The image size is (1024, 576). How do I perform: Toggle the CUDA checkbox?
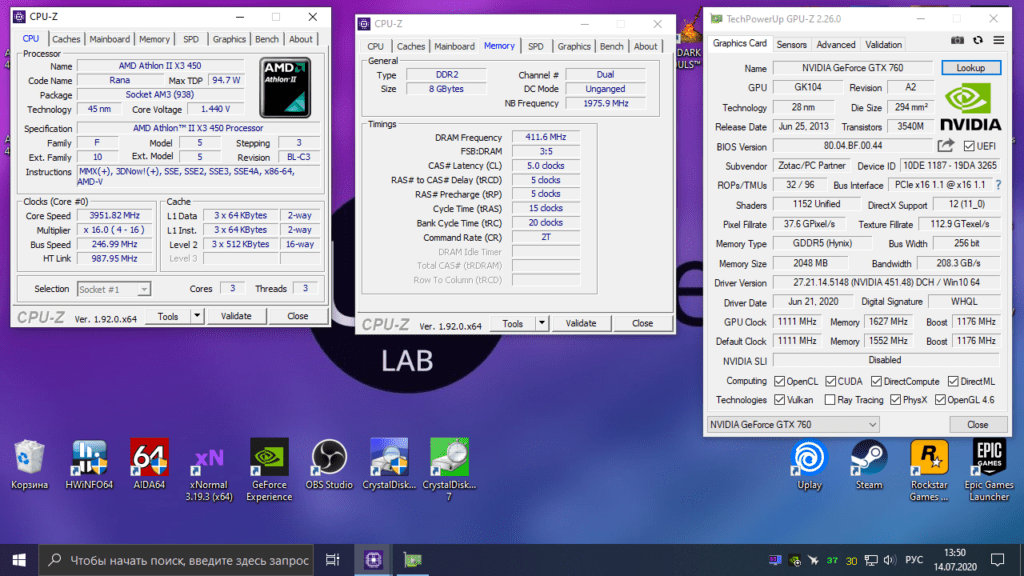click(x=831, y=381)
